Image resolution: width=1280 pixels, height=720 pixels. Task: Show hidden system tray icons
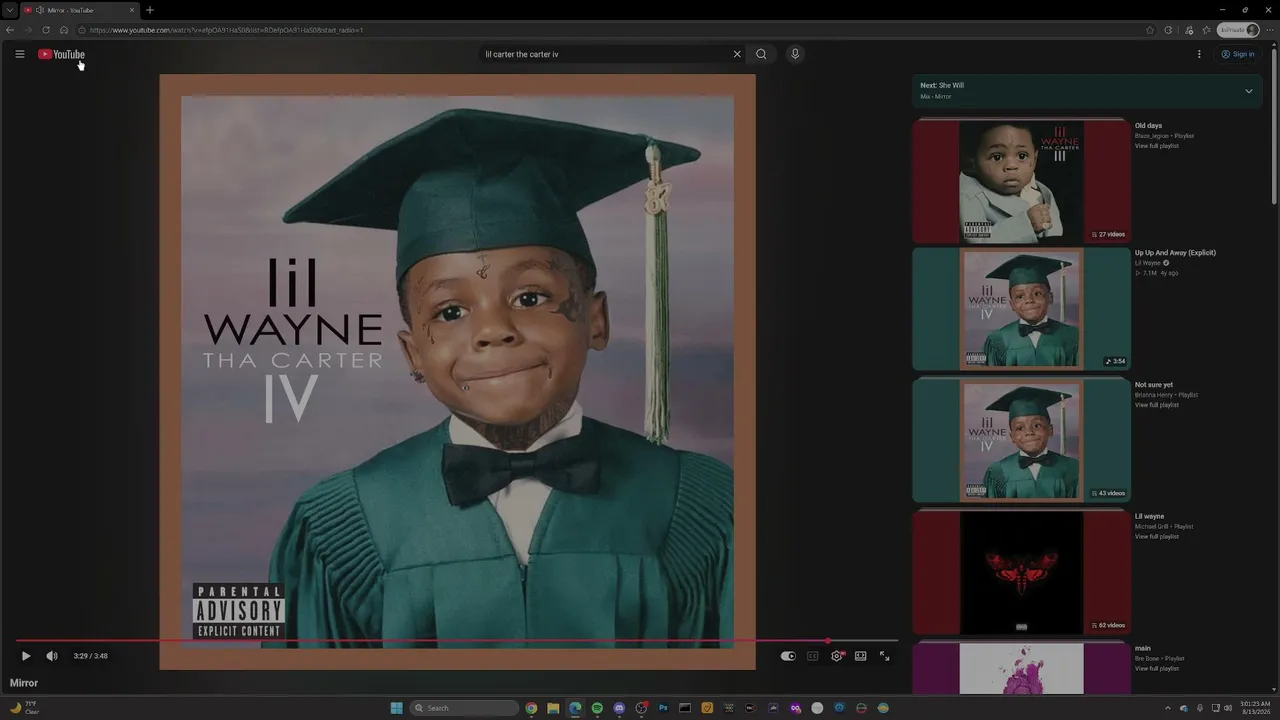pos(1168,708)
